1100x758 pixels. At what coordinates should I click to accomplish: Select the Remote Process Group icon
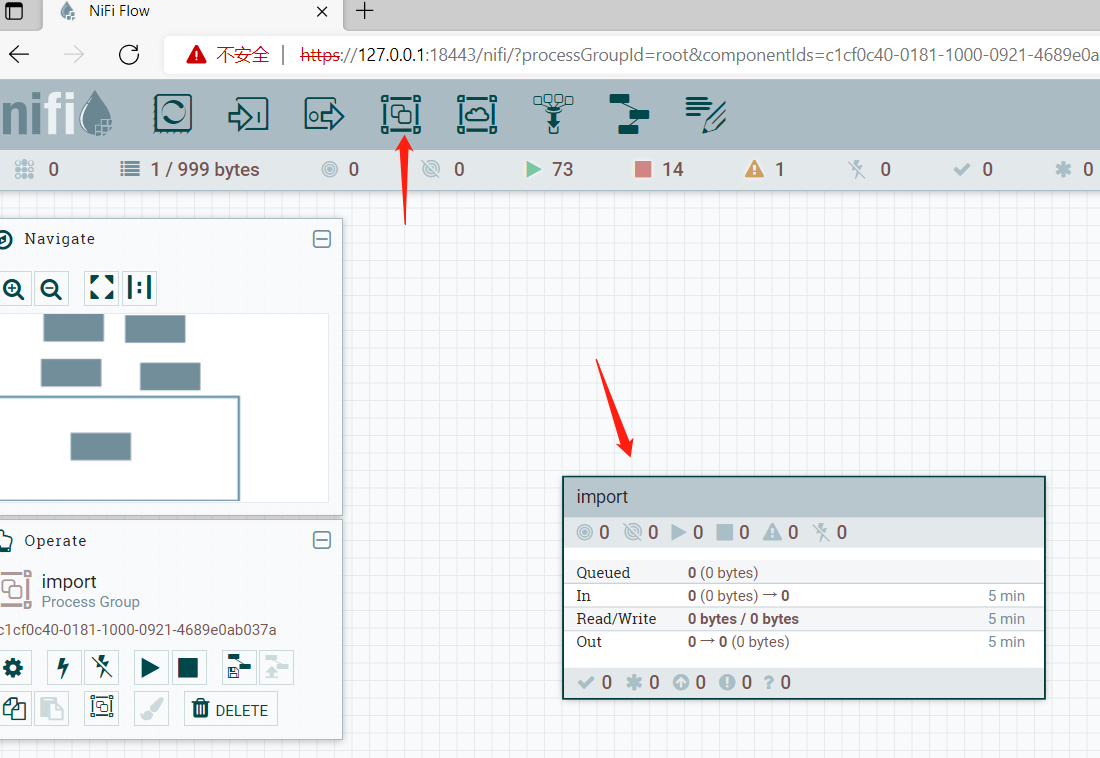coord(477,115)
